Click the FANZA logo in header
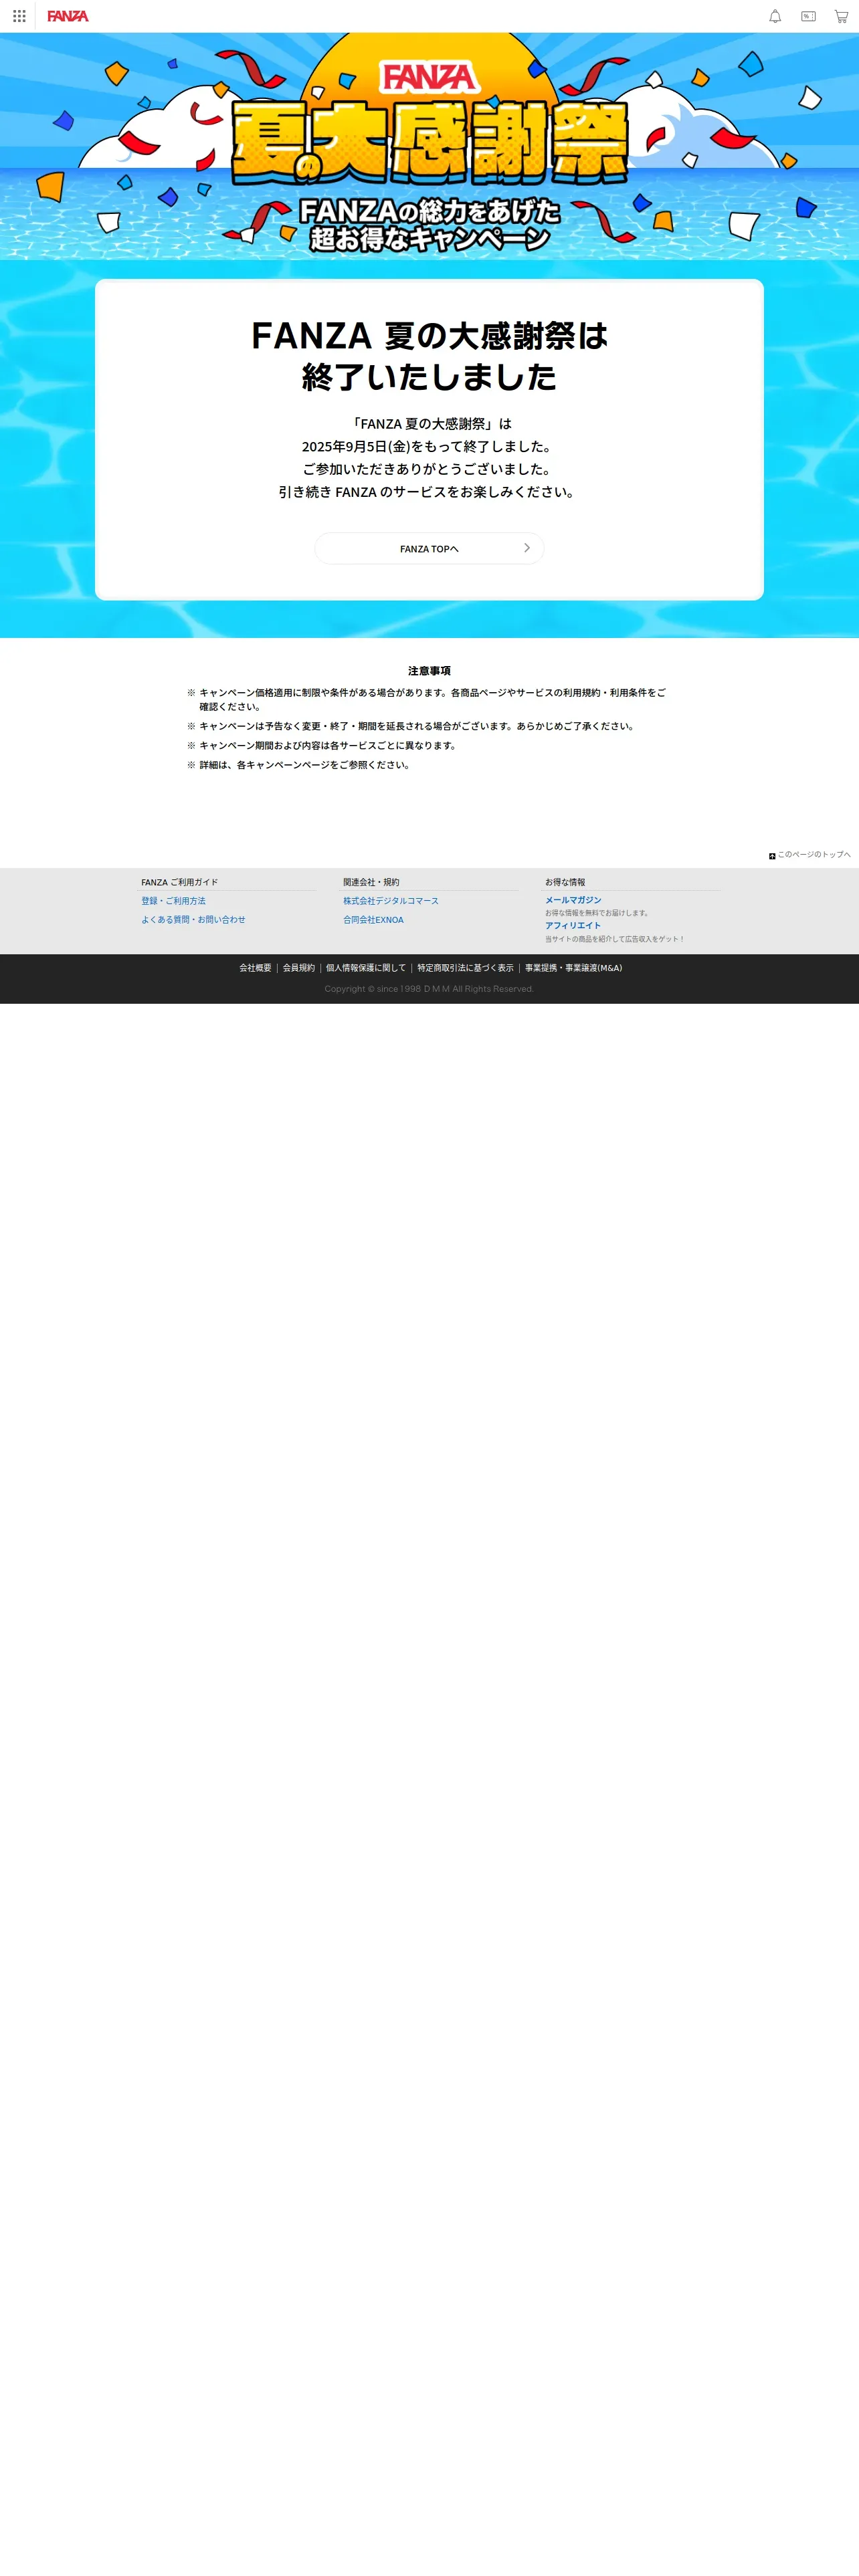 (68, 16)
